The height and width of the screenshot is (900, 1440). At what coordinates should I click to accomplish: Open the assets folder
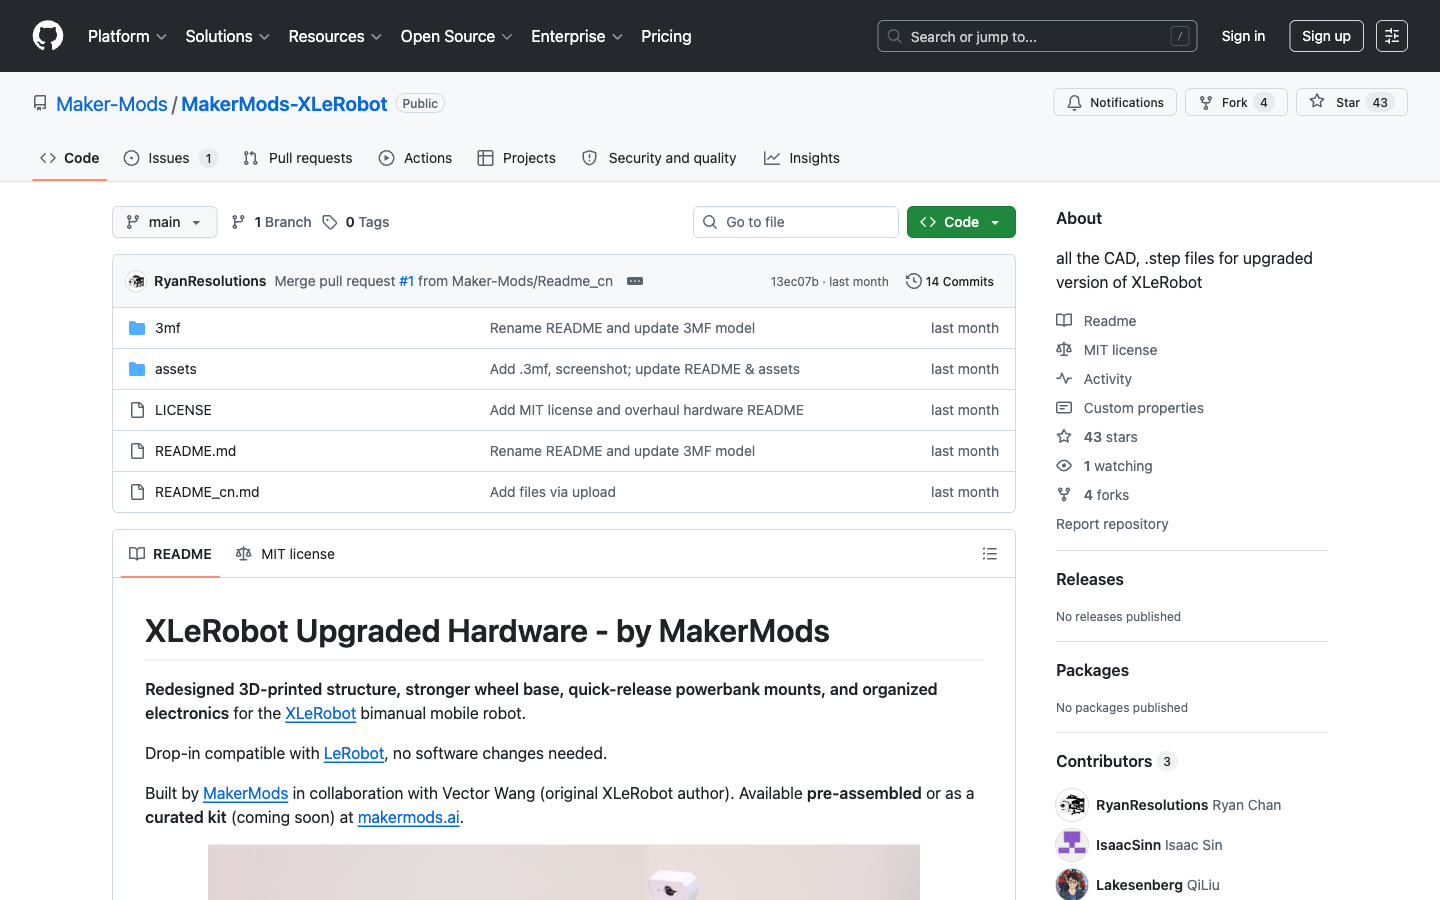tap(176, 369)
